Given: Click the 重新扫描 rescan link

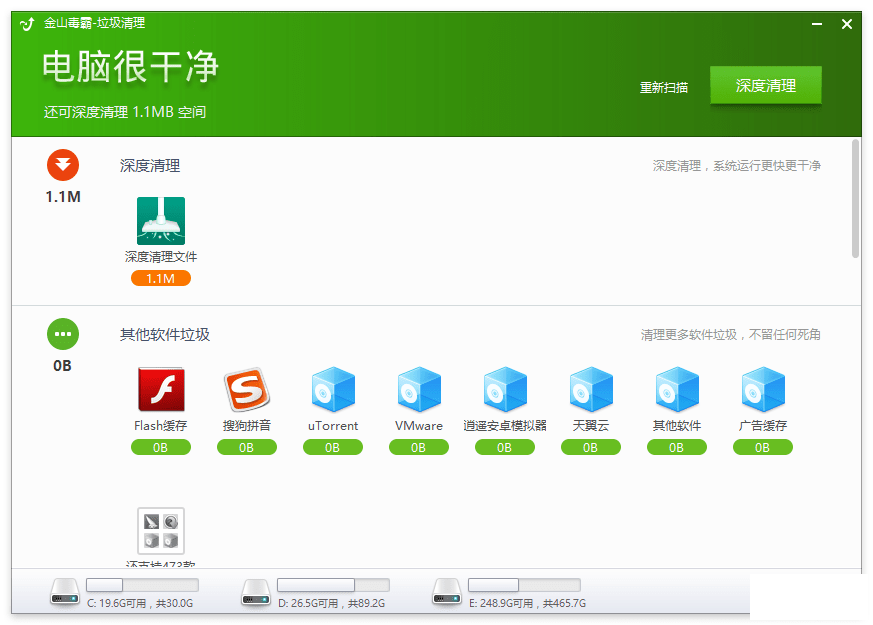Looking at the screenshot, I should 664,87.
